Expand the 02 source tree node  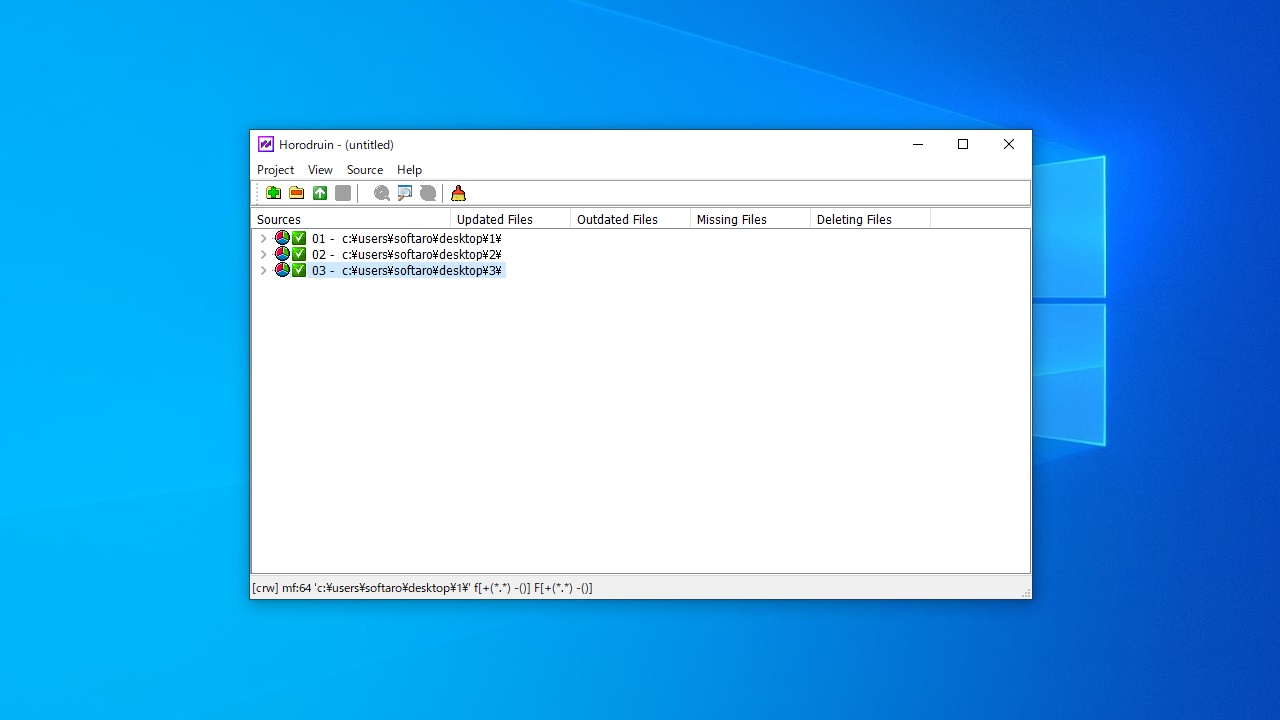click(263, 254)
